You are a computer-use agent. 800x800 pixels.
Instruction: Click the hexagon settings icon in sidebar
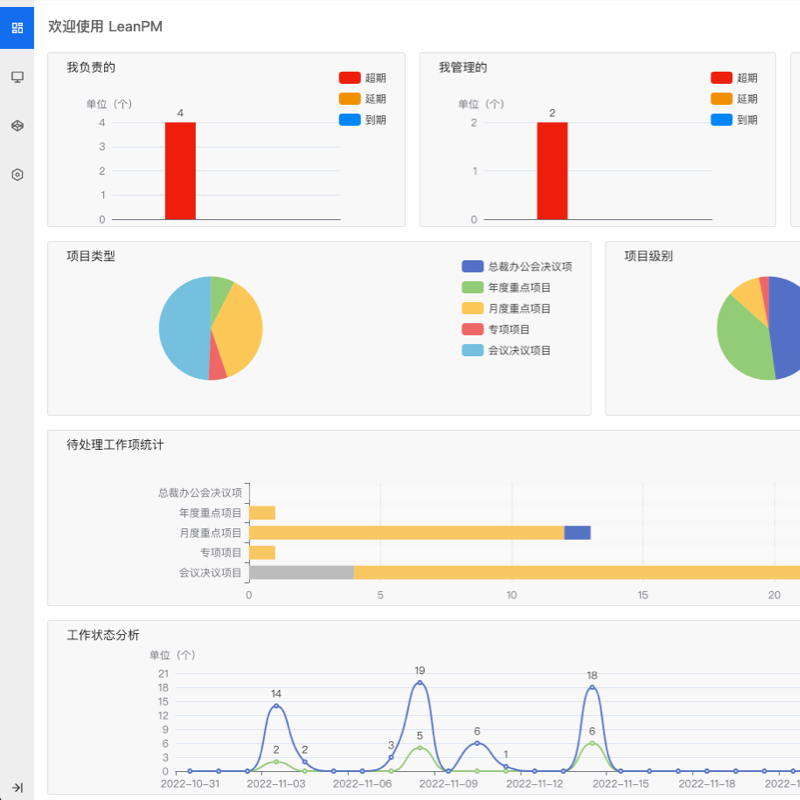(x=17, y=175)
